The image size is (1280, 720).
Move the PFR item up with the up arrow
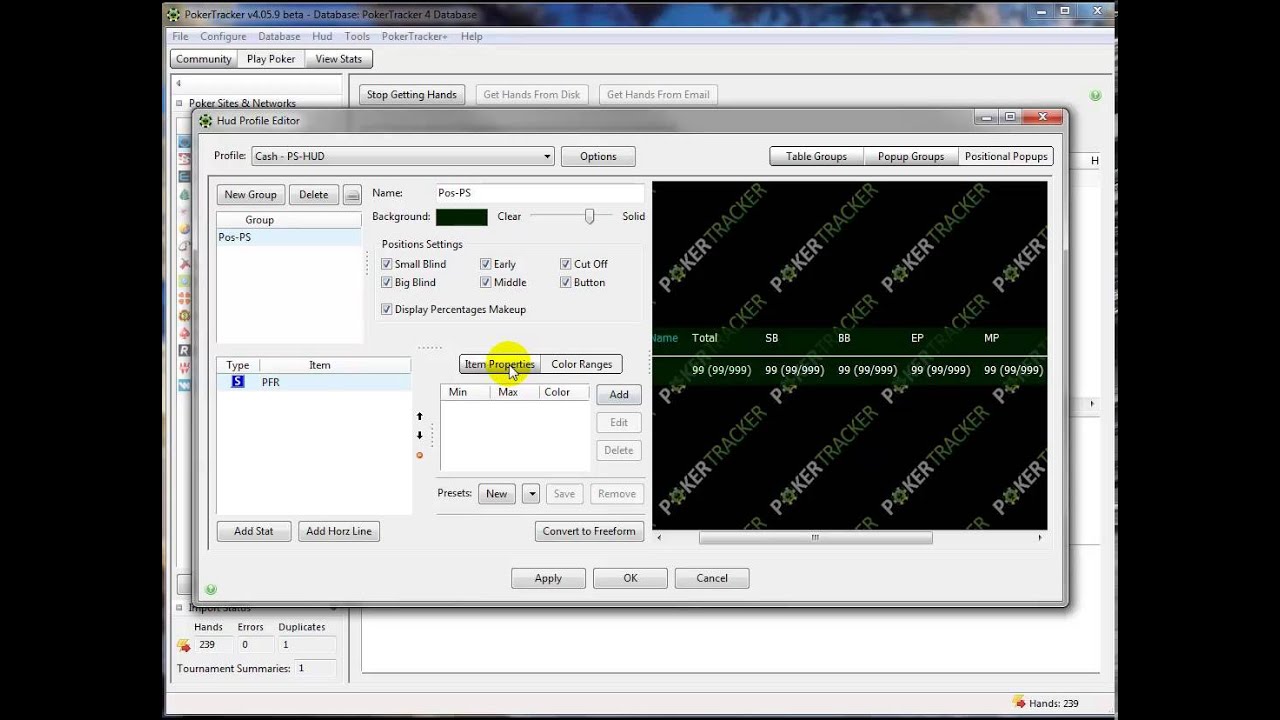[x=419, y=416]
